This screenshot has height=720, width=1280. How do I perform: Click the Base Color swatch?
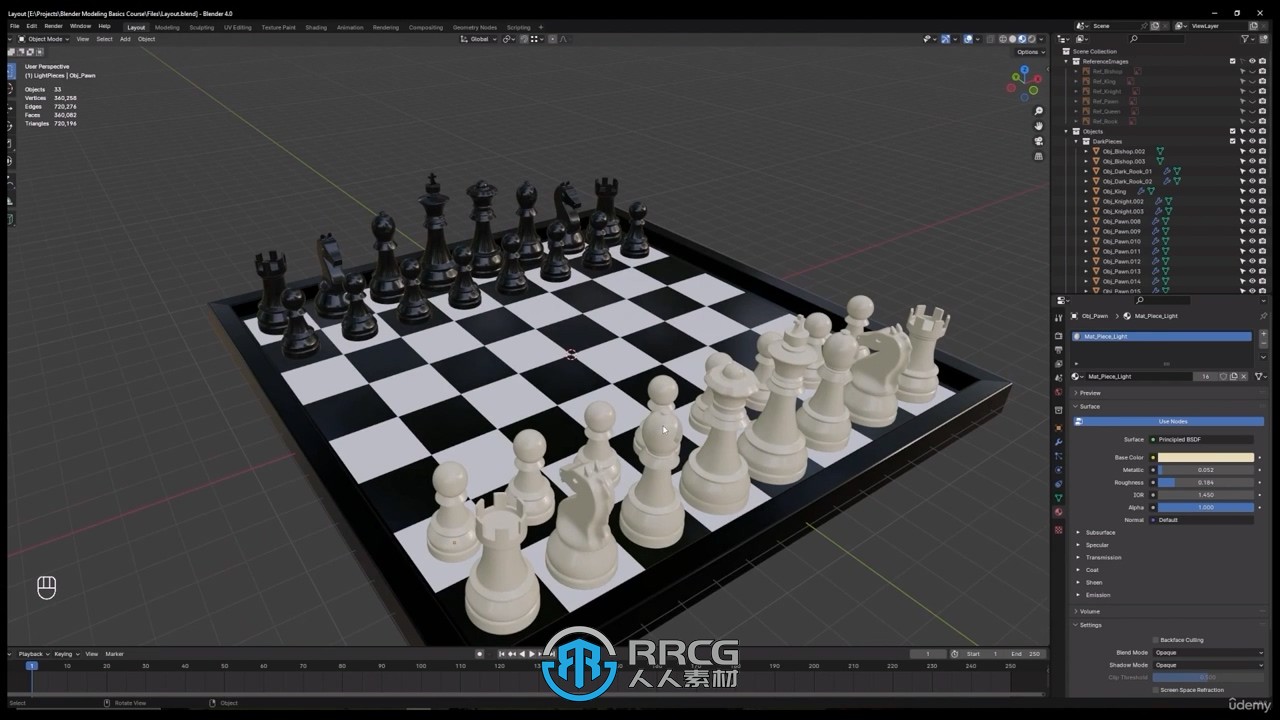1205,457
